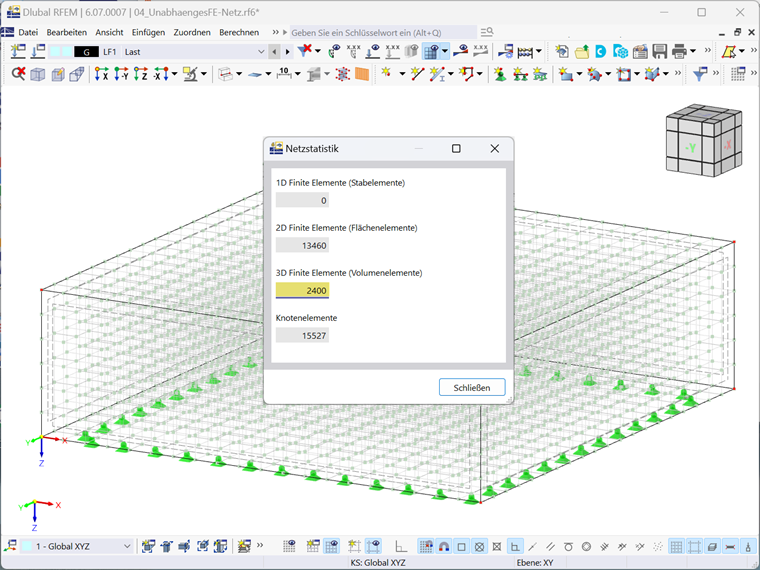The image size is (760, 570).
Task: Toggle the perpendicular snap corner button
Action: [515, 546]
